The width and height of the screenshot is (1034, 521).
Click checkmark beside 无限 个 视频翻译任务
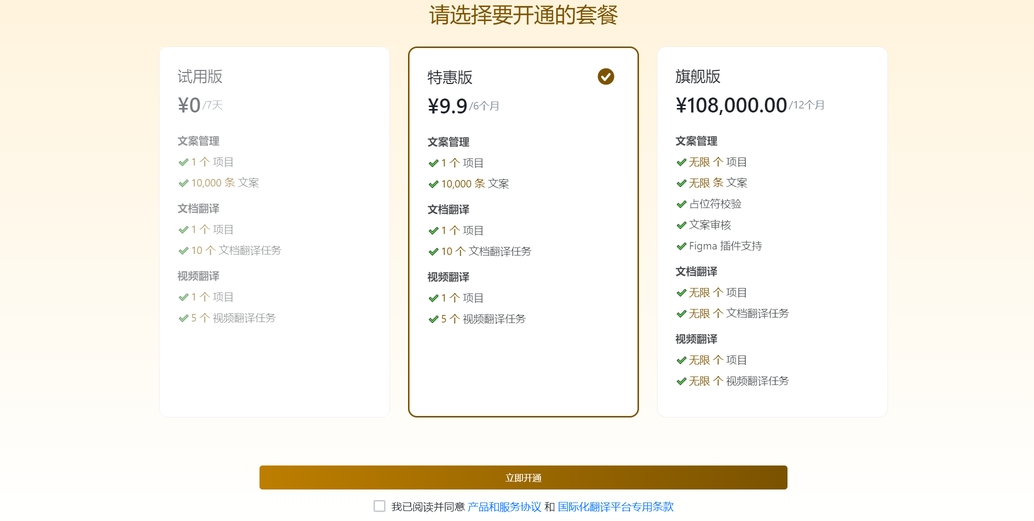click(x=681, y=381)
